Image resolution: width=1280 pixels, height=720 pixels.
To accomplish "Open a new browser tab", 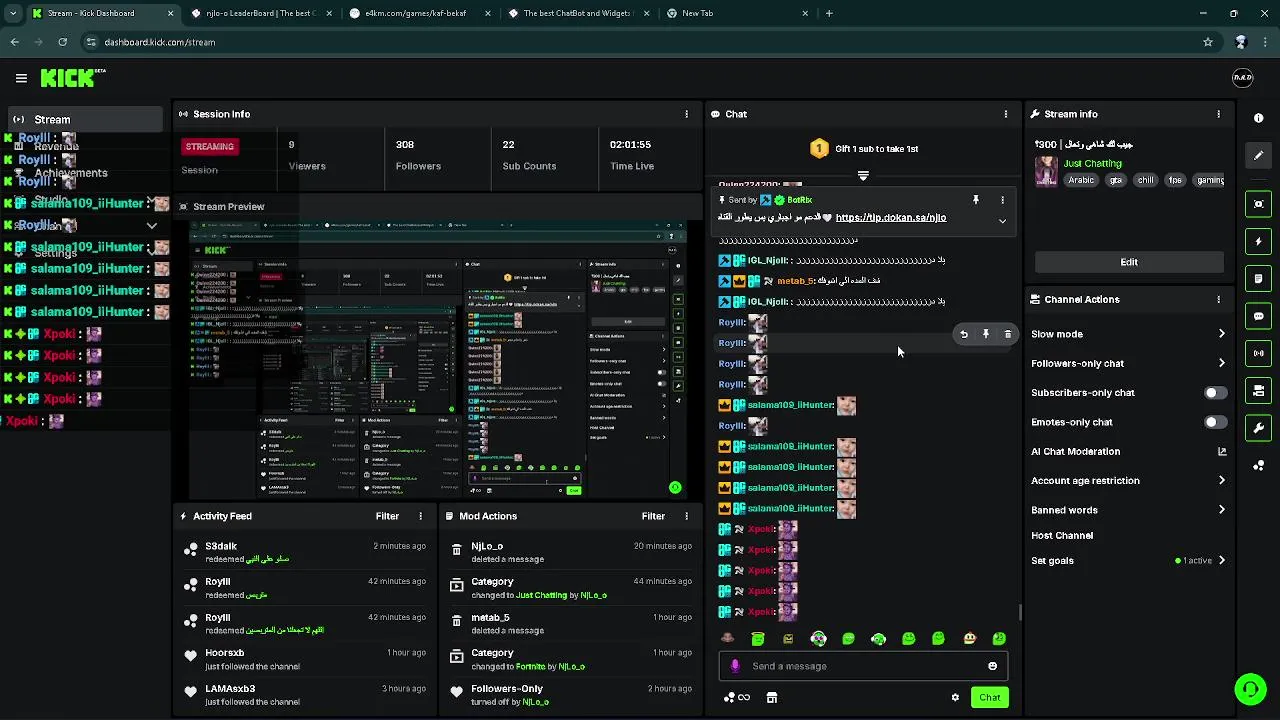I will (x=829, y=13).
